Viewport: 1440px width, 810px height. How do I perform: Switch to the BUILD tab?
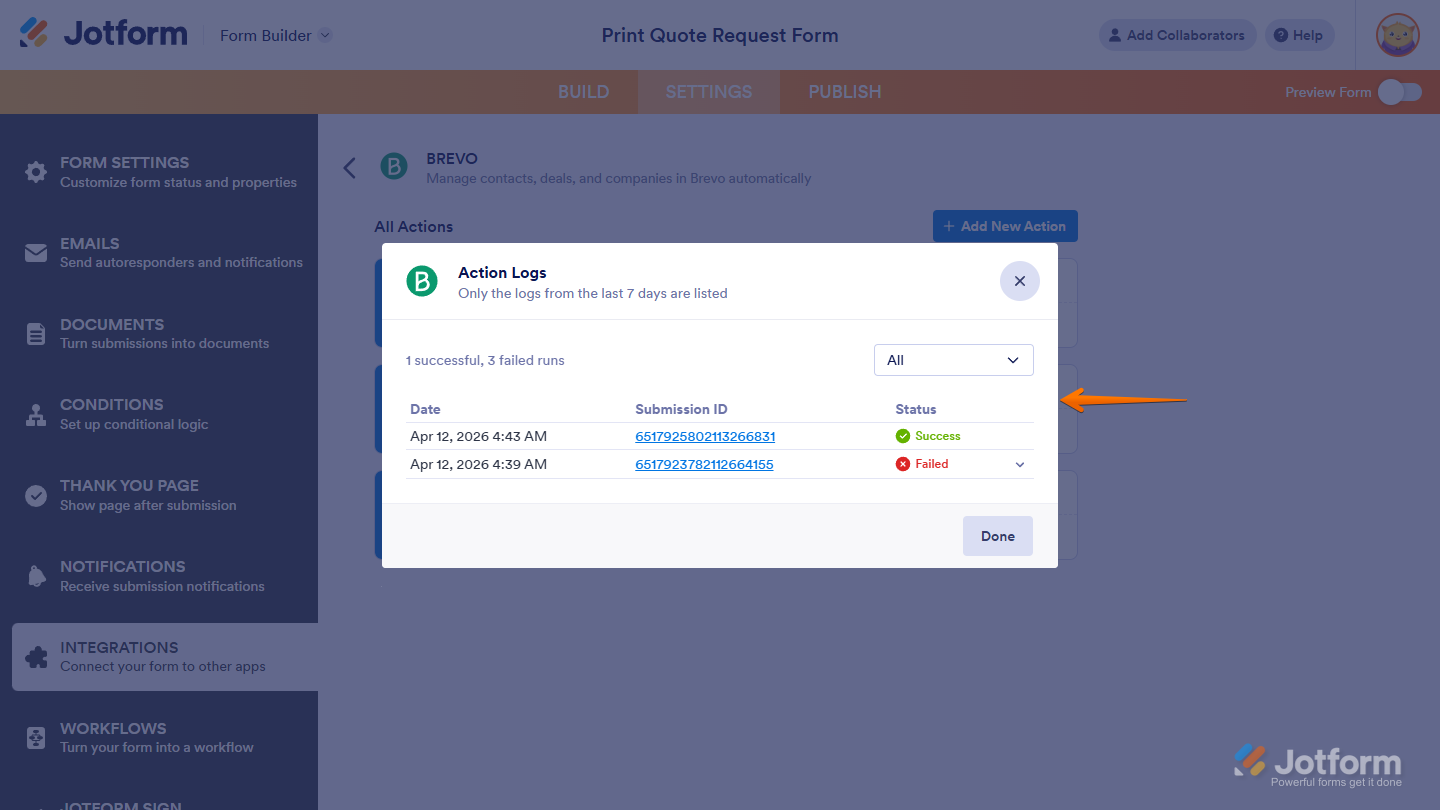pyautogui.click(x=583, y=91)
